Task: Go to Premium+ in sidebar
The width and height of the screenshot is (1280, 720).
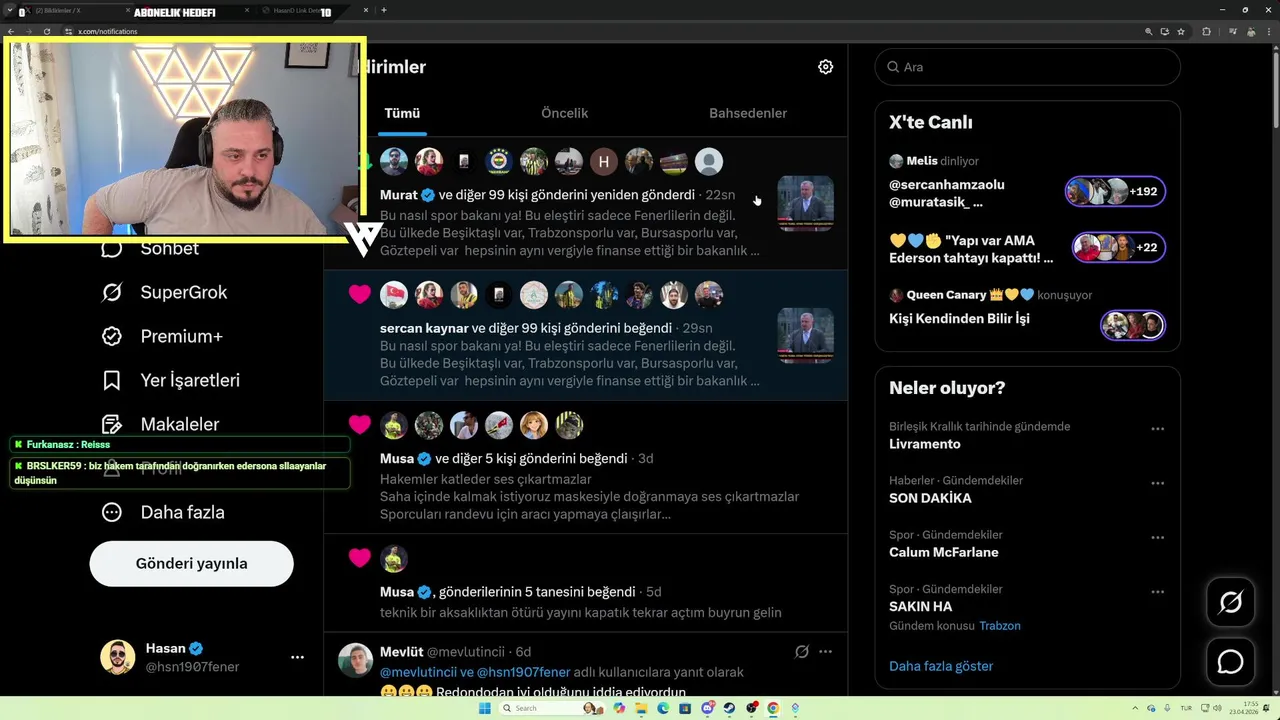Action: 161,336
